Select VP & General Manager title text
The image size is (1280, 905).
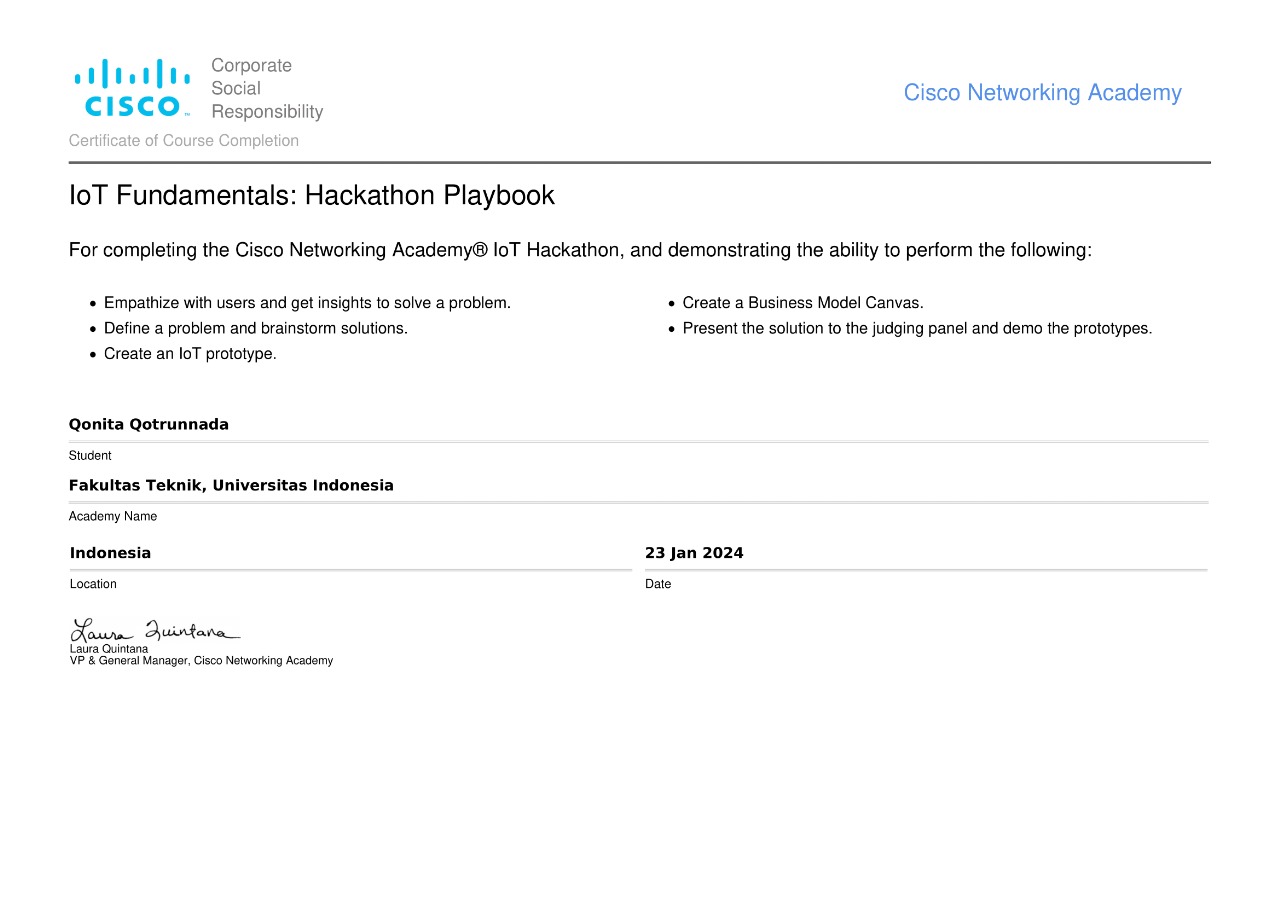tap(200, 660)
